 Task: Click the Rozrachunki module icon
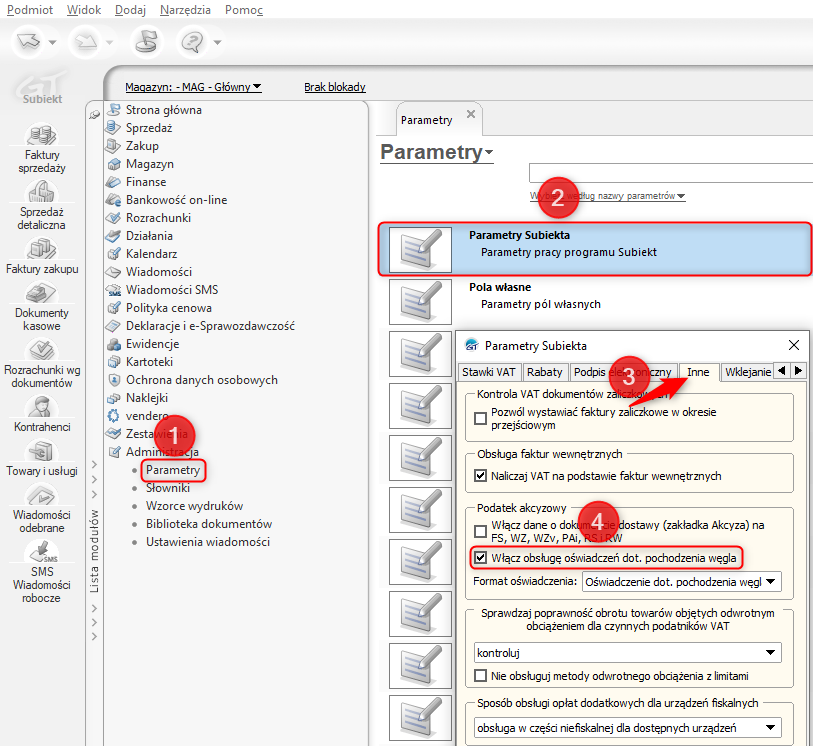114,218
